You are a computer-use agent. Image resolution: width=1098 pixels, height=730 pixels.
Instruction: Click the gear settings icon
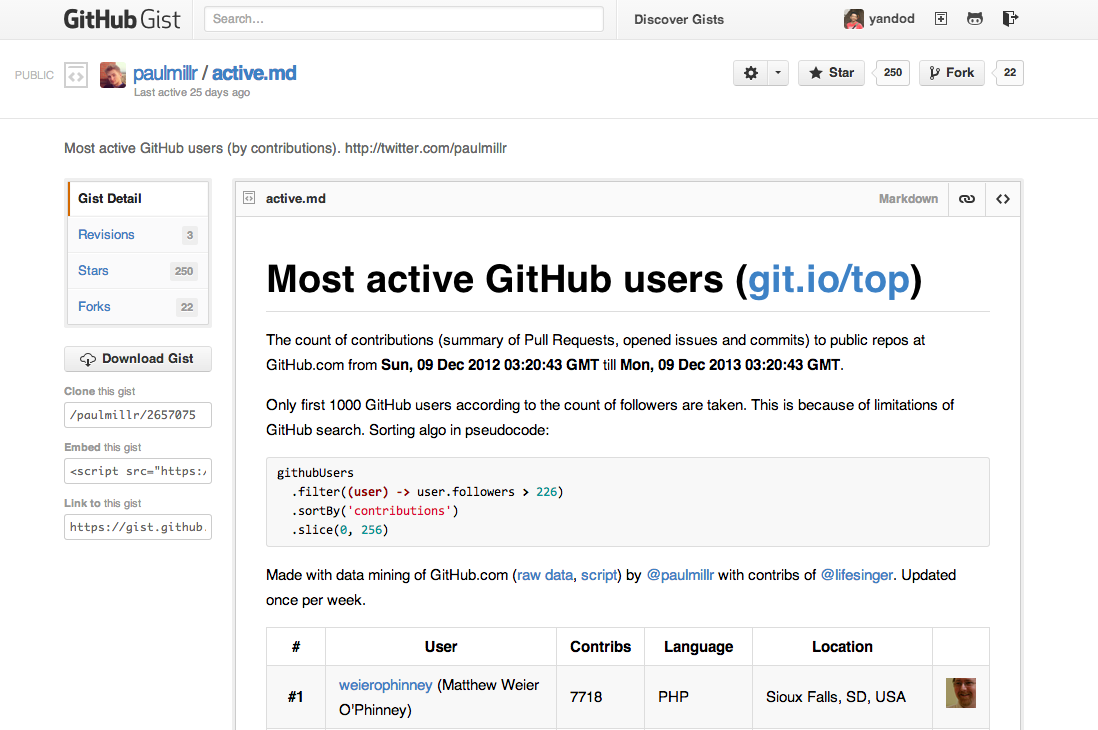pos(751,73)
